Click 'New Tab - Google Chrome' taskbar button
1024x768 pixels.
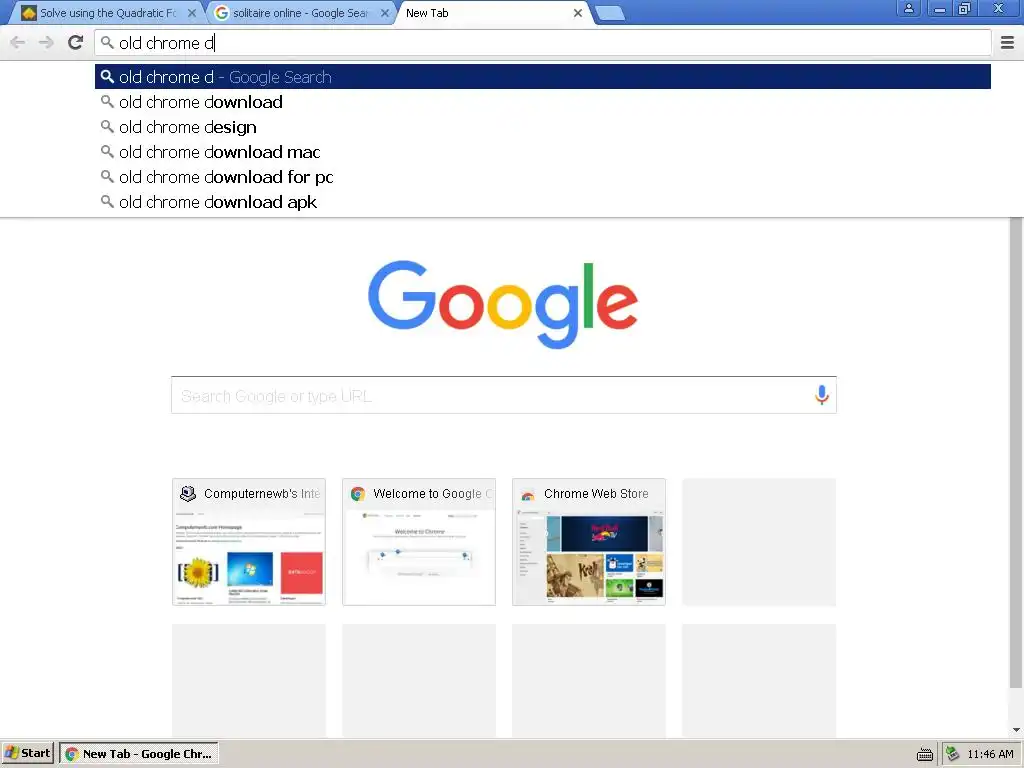(139, 754)
